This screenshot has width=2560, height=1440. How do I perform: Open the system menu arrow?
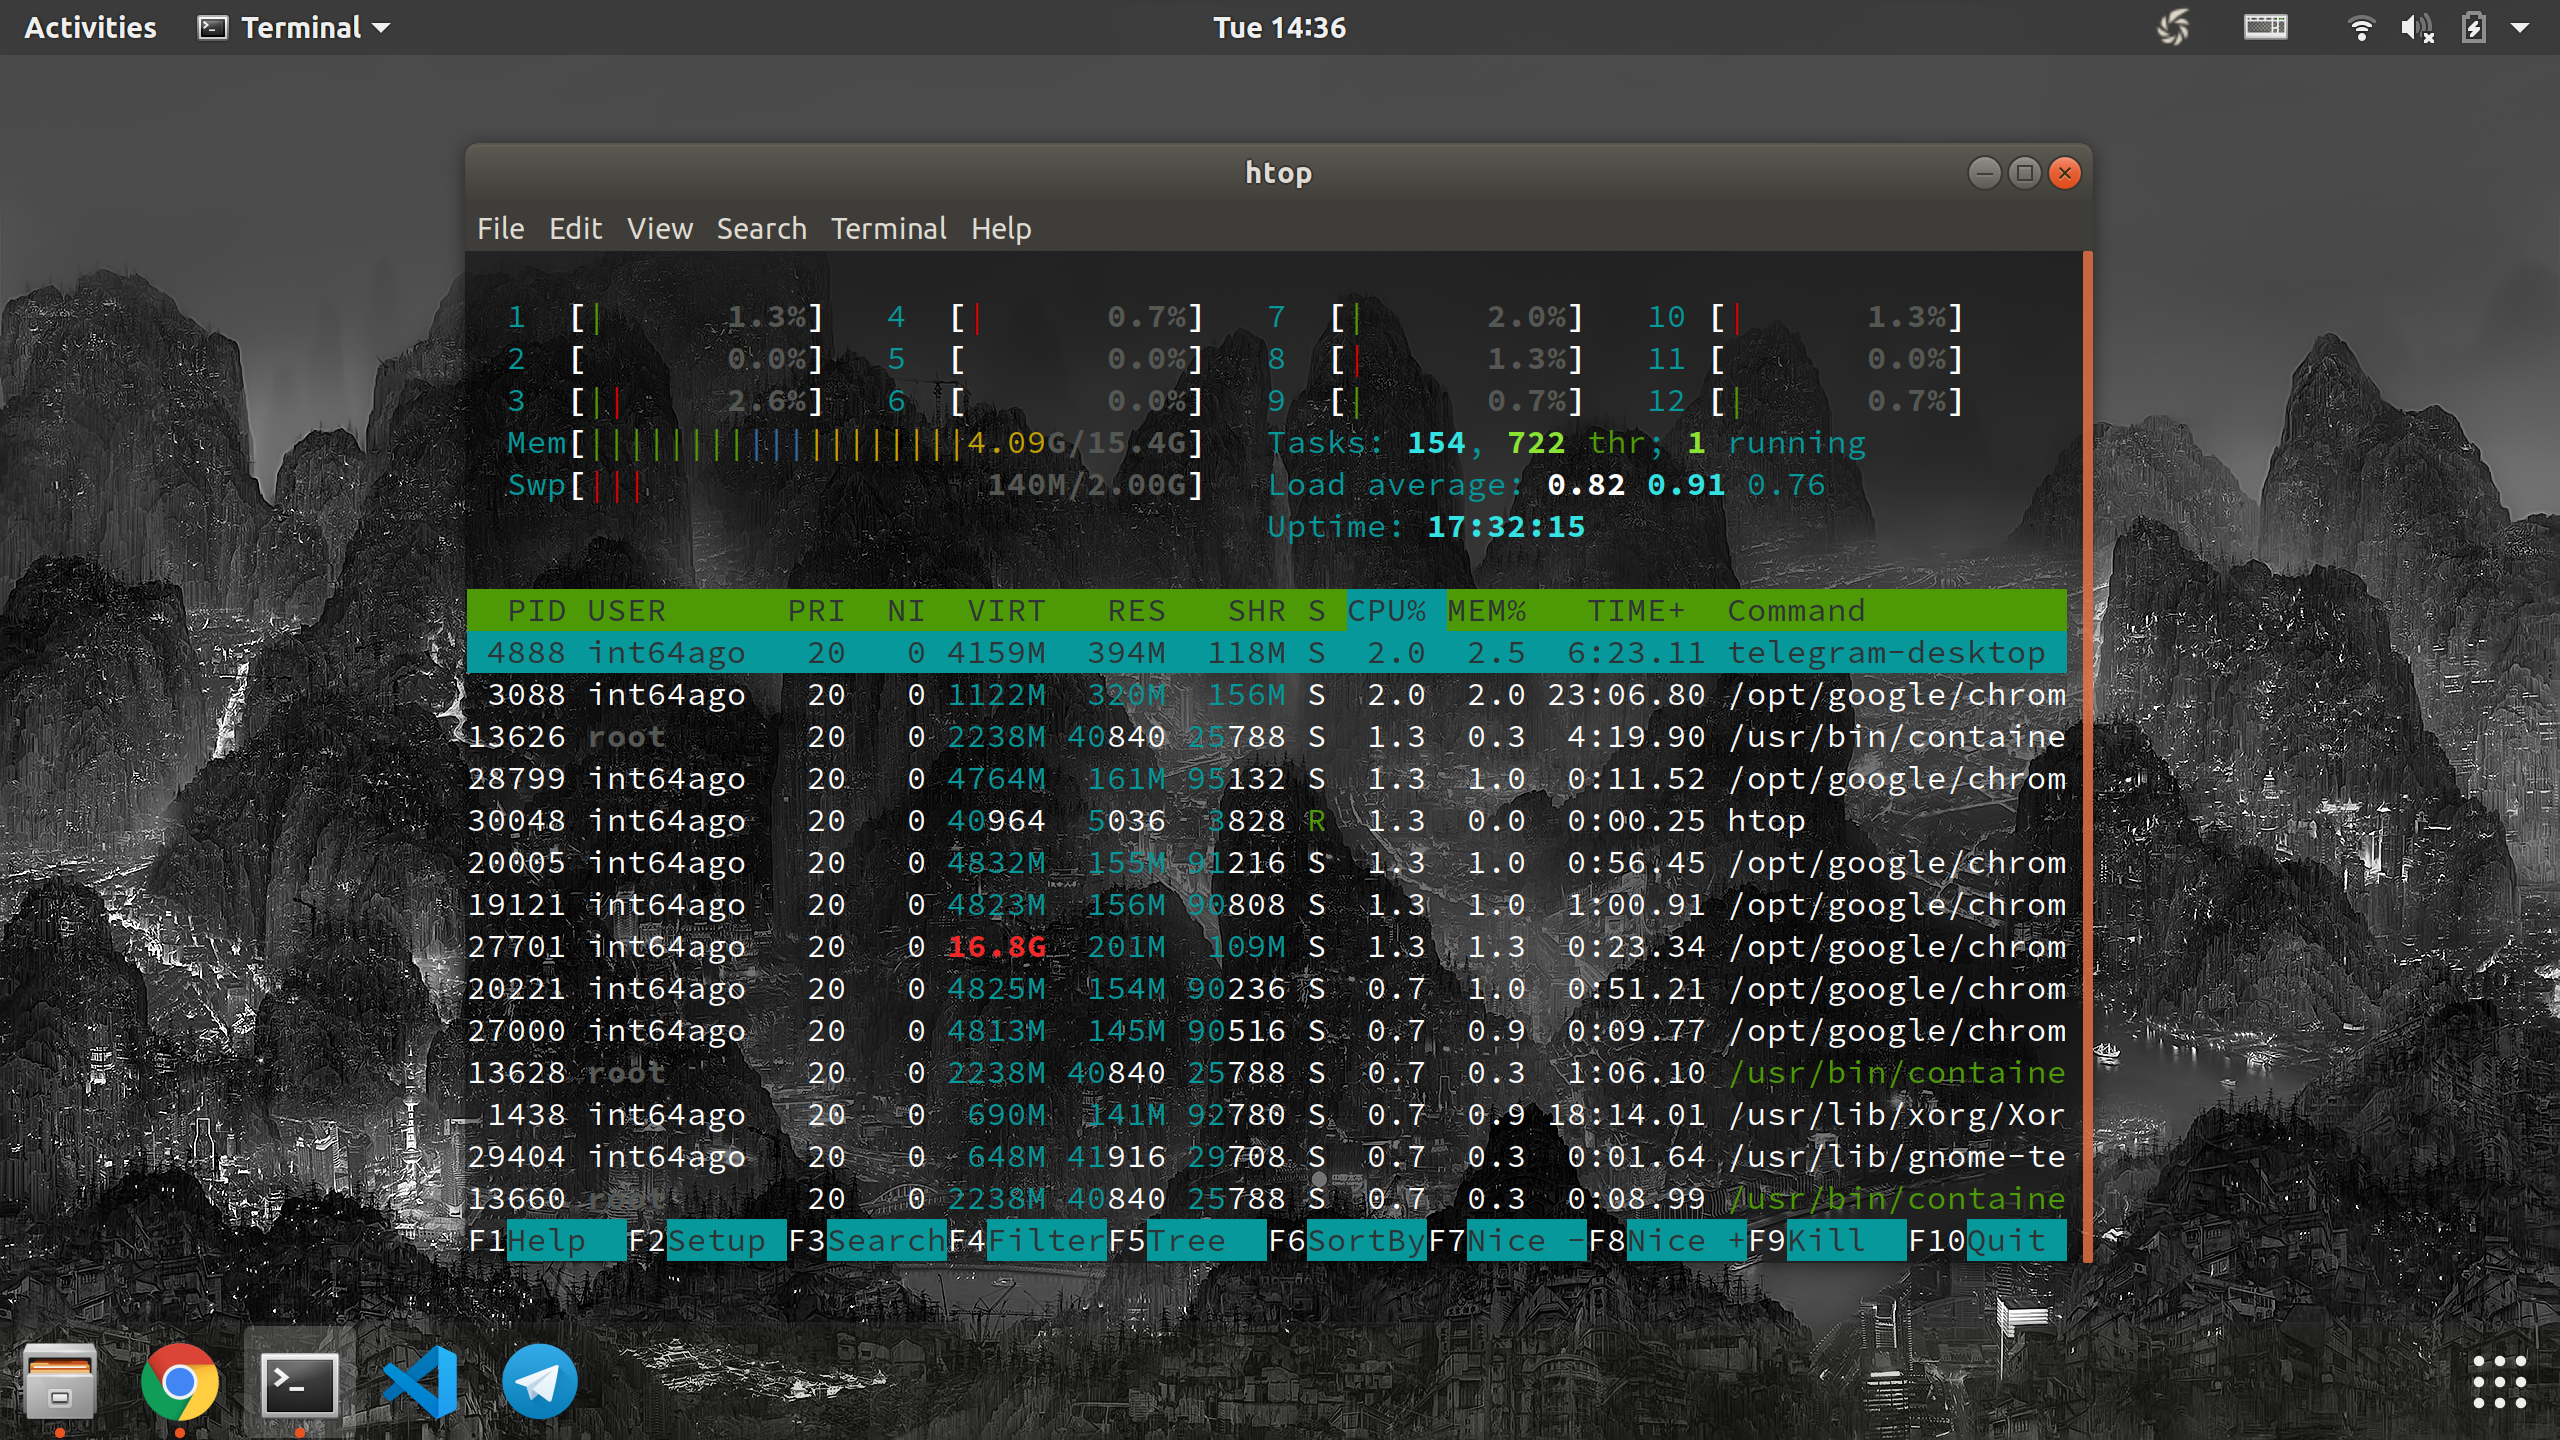tap(2520, 28)
